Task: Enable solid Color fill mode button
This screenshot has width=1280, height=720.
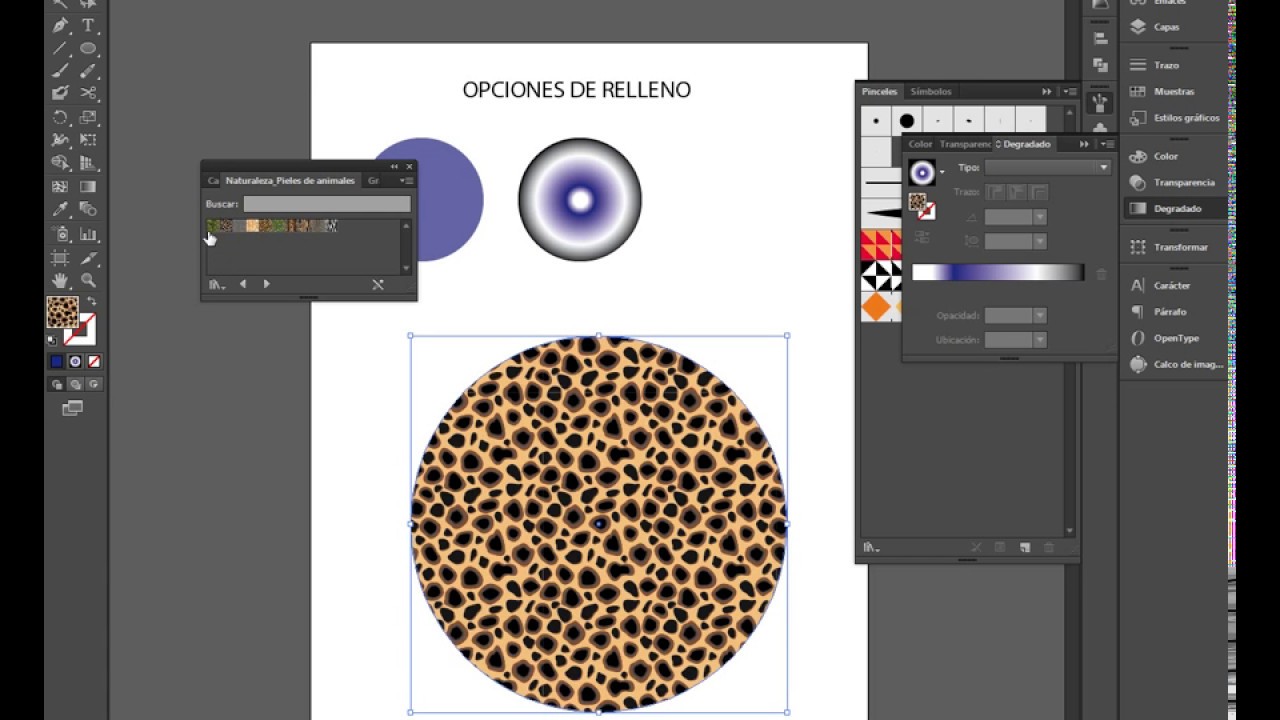Action: click(x=57, y=361)
